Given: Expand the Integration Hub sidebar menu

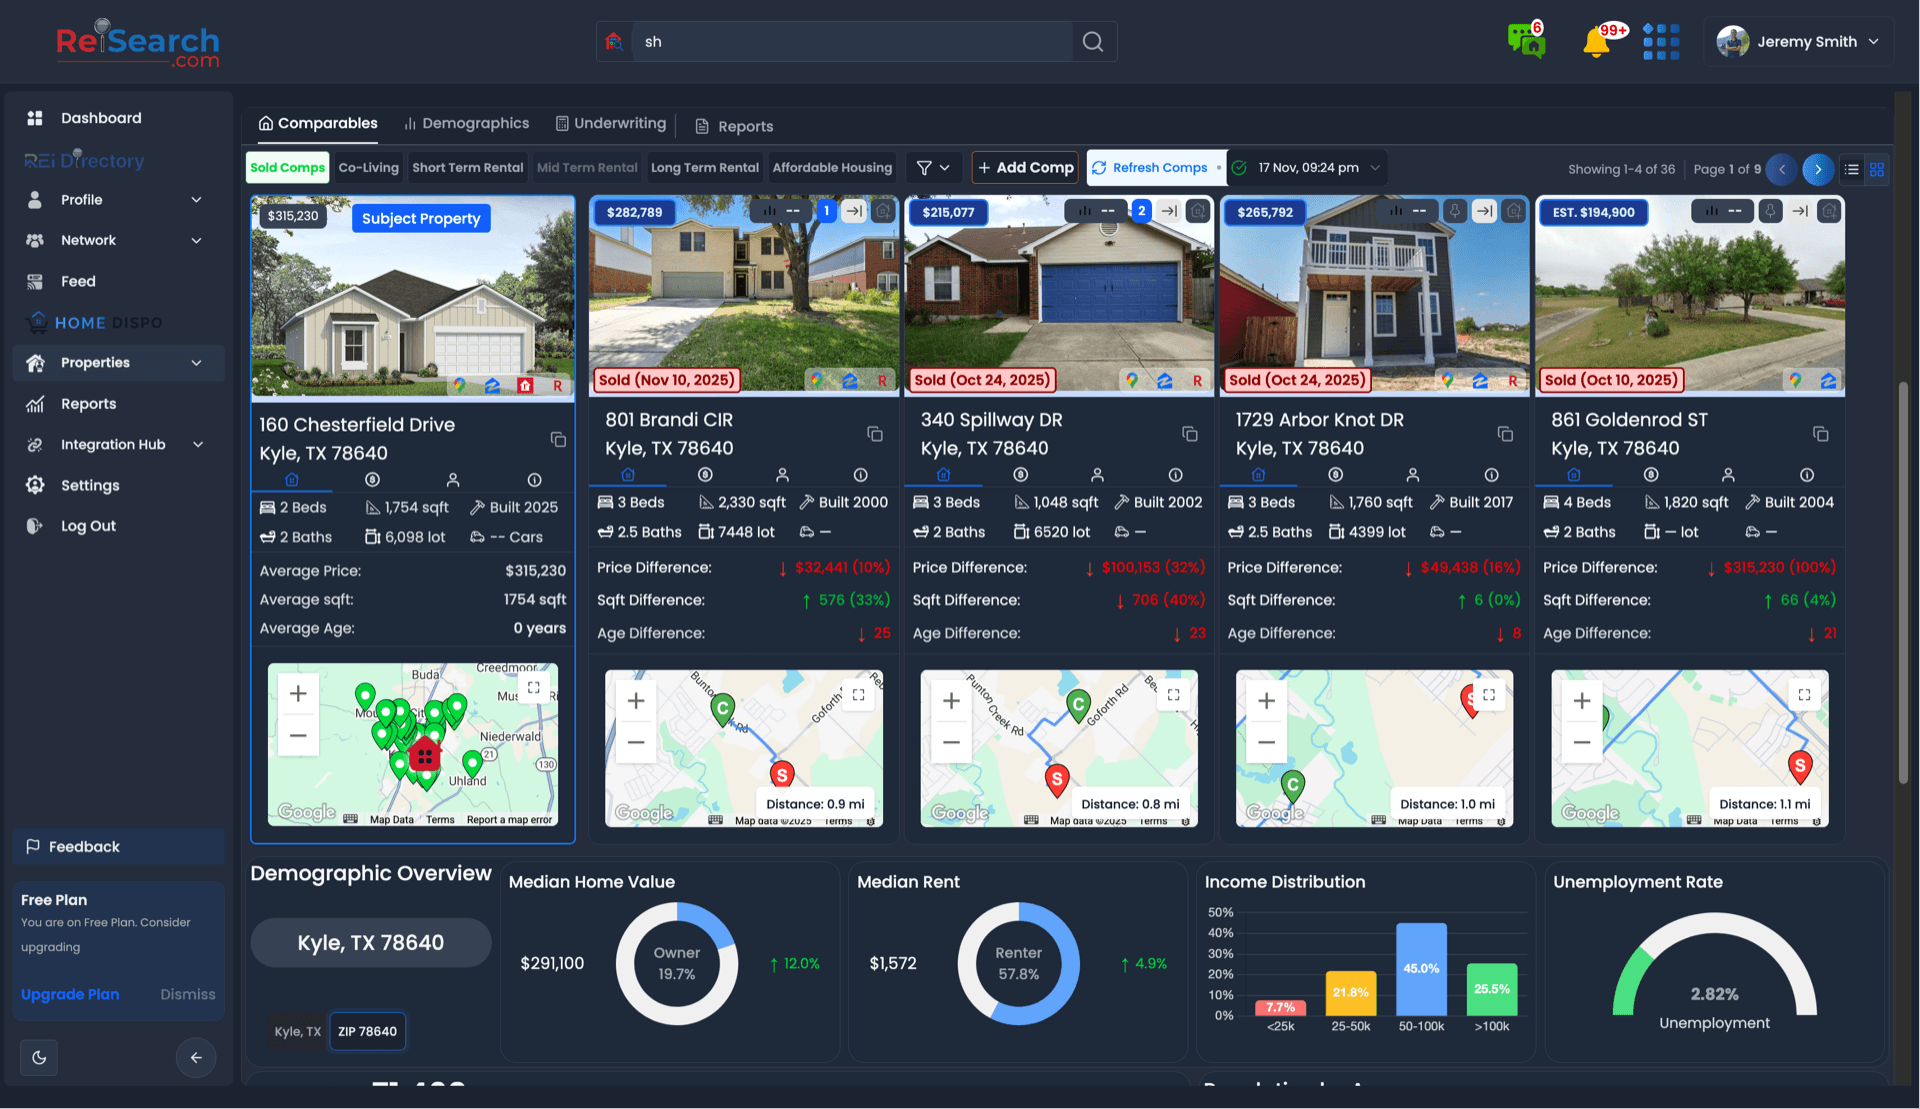Looking at the screenshot, I should (118, 444).
